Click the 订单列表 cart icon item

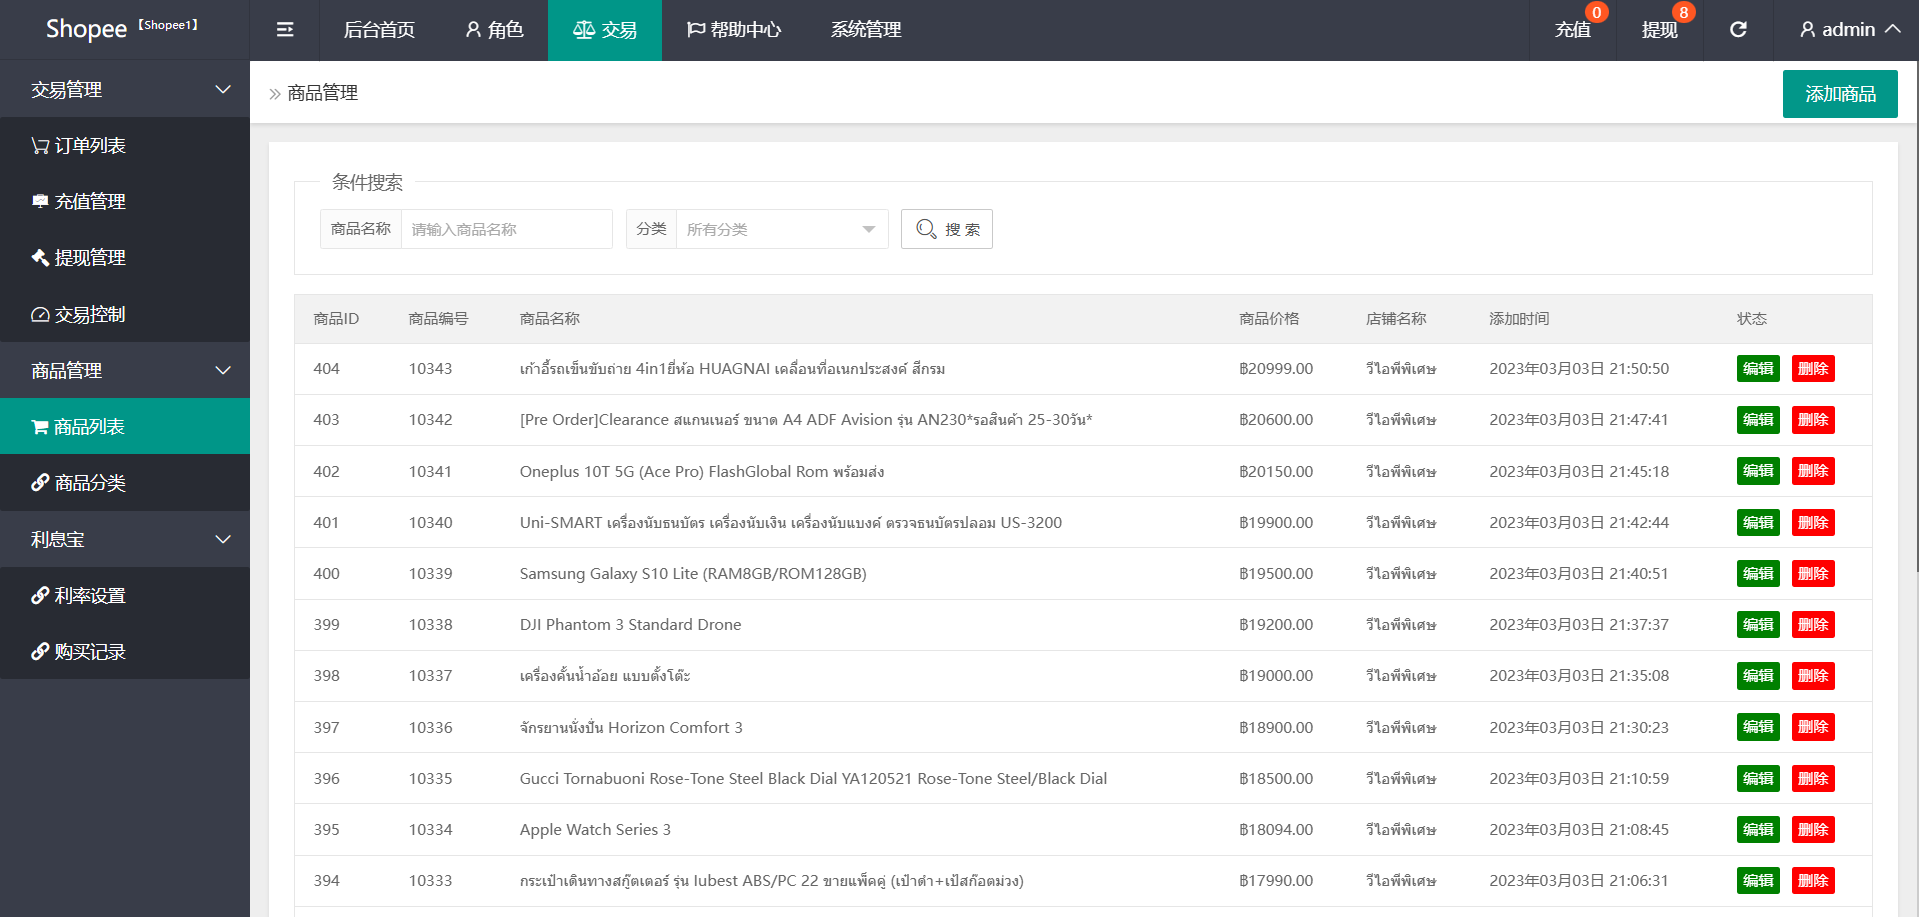tap(125, 146)
